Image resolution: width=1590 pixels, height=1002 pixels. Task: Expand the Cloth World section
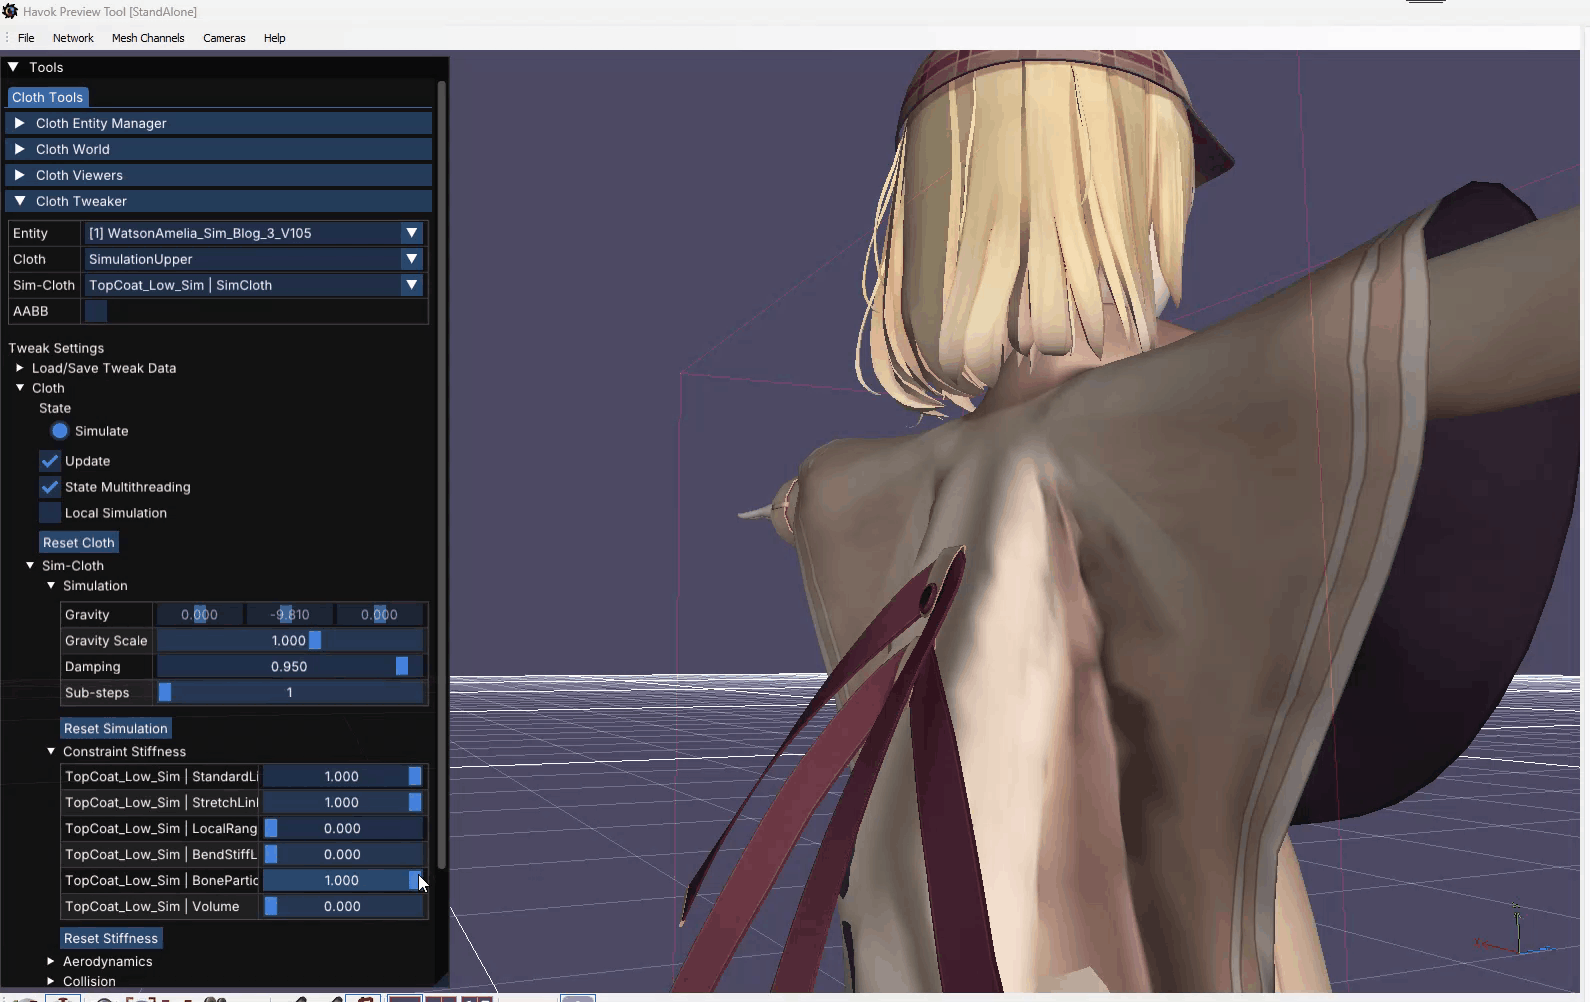(x=219, y=149)
